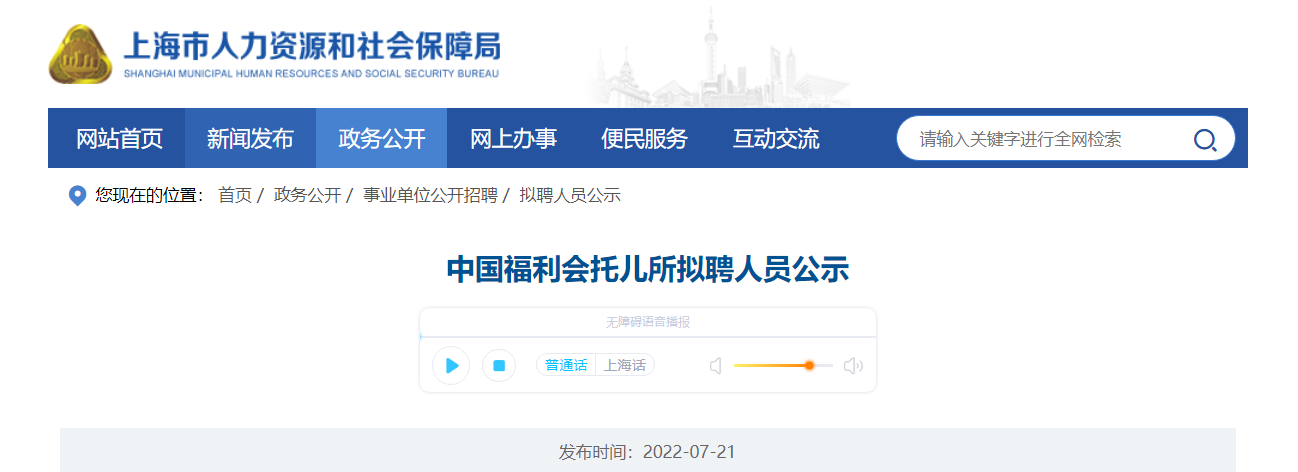Screen dimensions: 1298x472
Task: Open 互动交流 menu item
Action: (775, 139)
